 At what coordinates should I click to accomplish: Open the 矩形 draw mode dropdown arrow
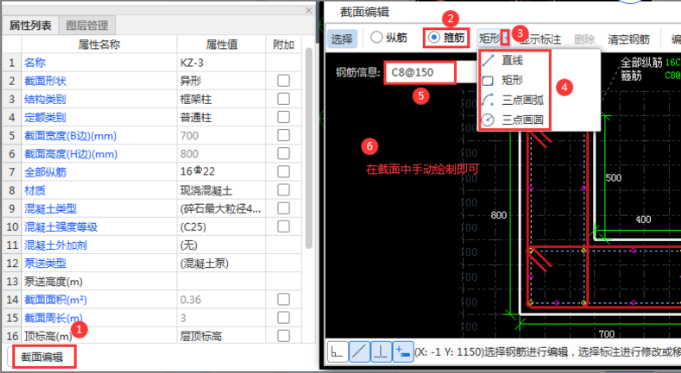tap(505, 38)
